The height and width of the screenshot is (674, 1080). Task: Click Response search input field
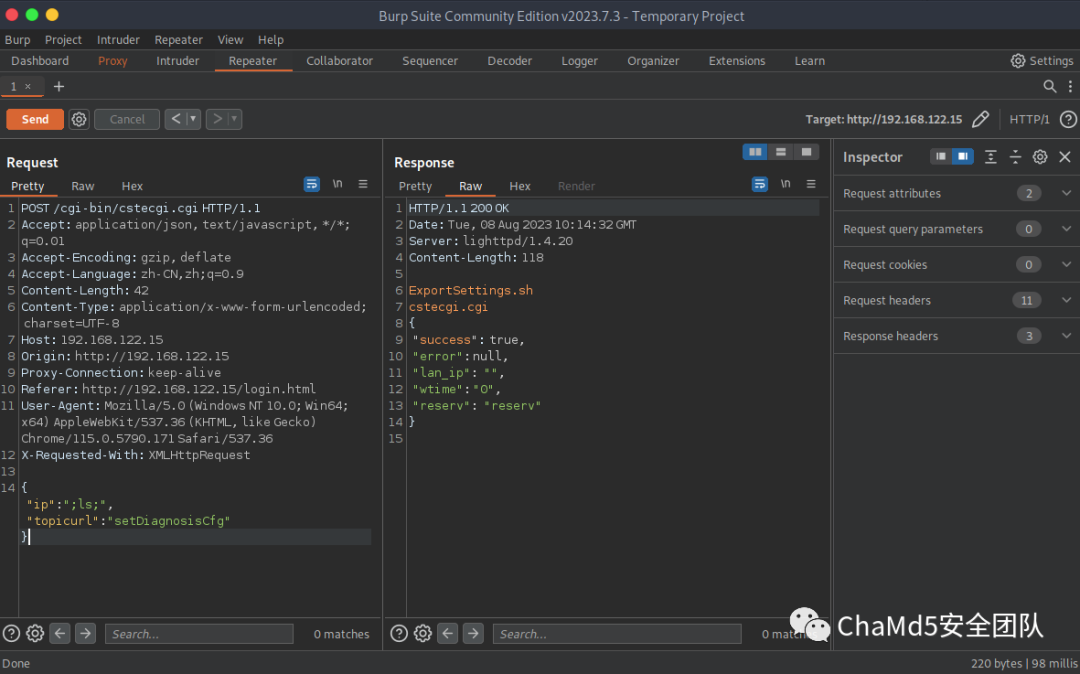tap(617, 634)
